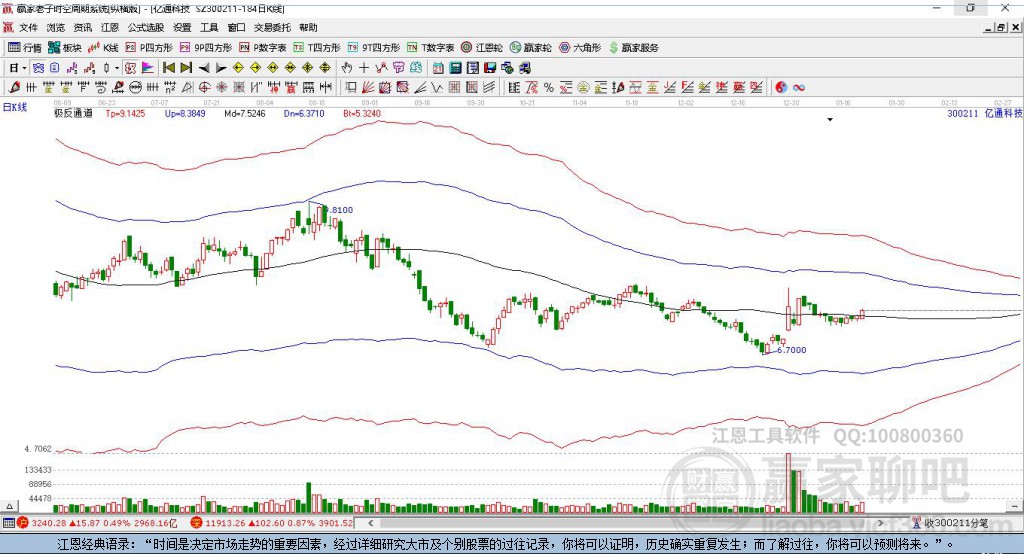The height and width of the screenshot is (554, 1024).
Task: Click the 赢家服务 dollar button
Action: coord(633,48)
